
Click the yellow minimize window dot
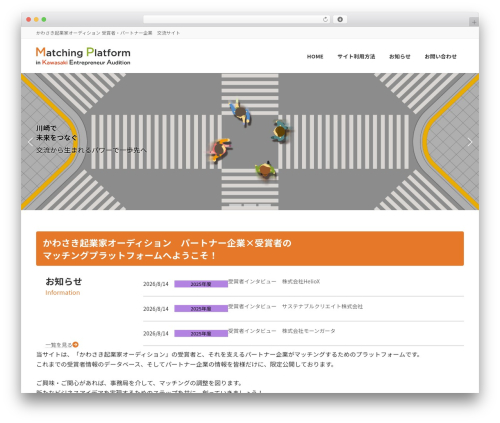point(36,19)
